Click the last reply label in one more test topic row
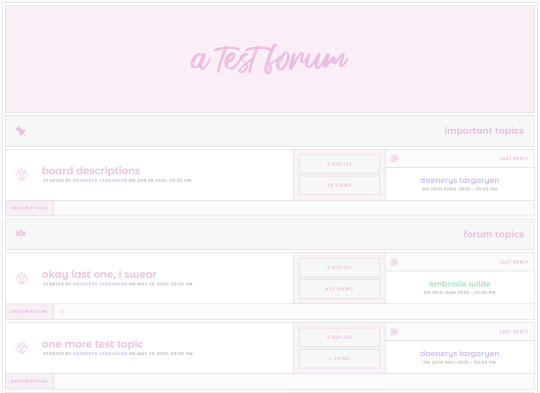Viewport: 540px width, 393px height. (513, 332)
